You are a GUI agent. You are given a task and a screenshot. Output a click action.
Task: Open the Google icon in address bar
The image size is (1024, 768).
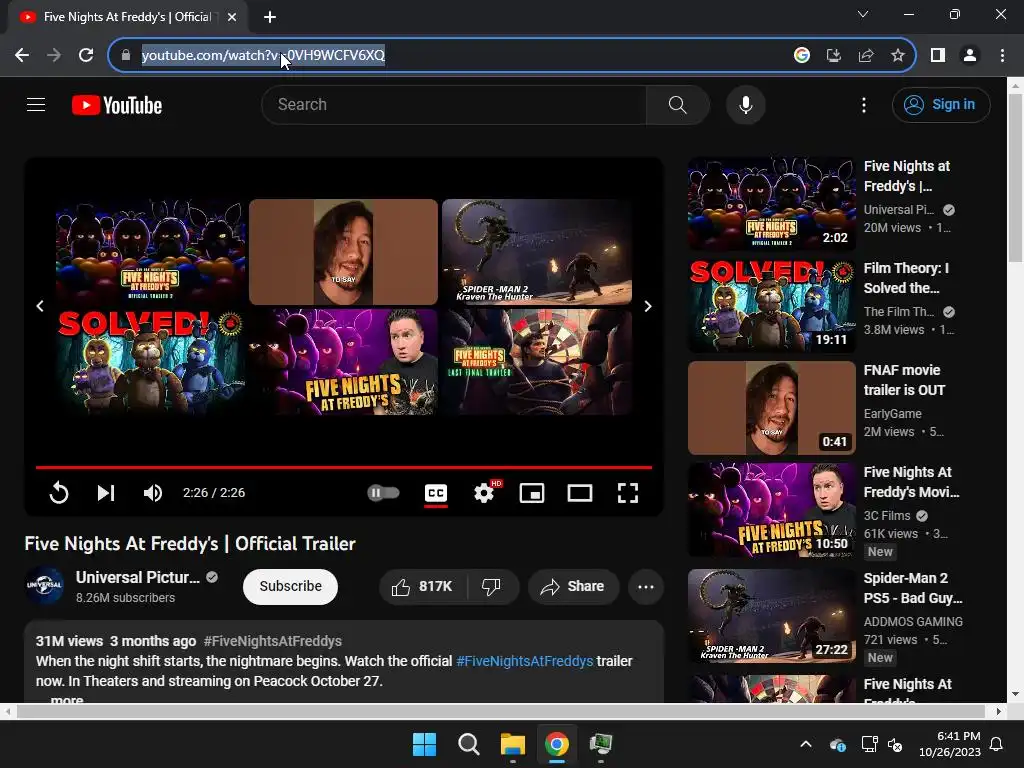coord(802,56)
